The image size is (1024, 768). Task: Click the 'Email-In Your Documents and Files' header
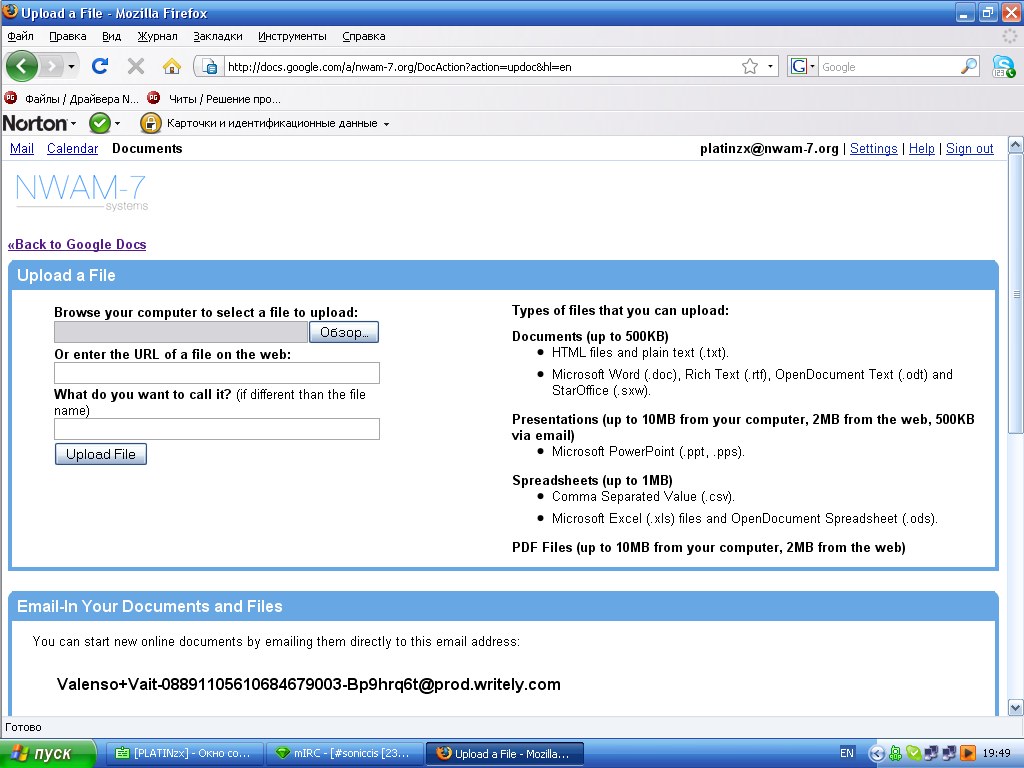[150, 606]
